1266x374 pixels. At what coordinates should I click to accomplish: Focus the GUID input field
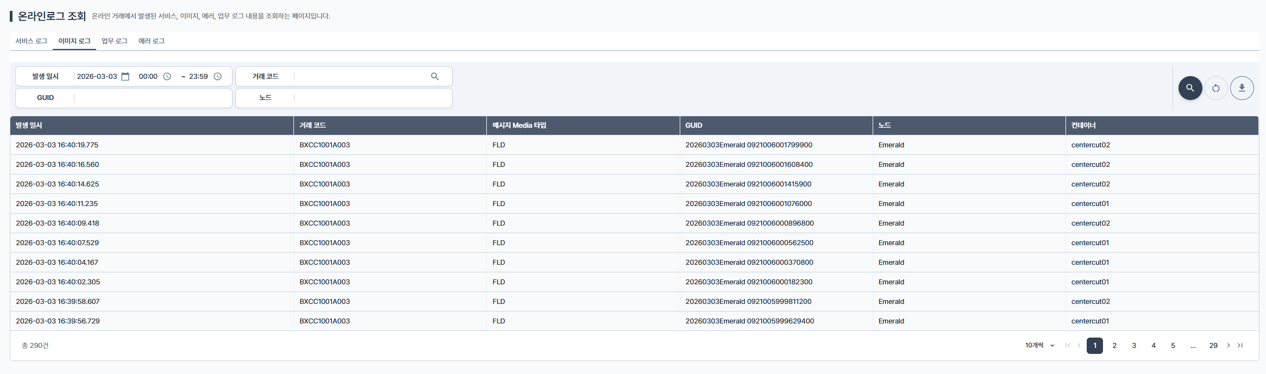(x=153, y=98)
